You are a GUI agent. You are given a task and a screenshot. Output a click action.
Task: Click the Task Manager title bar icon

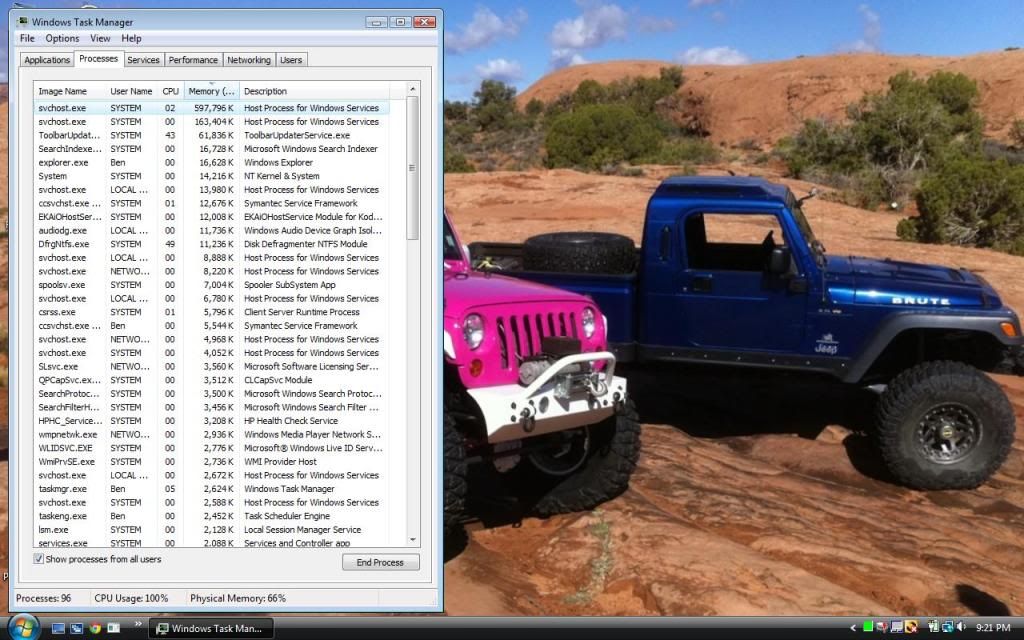(x=22, y=22)
